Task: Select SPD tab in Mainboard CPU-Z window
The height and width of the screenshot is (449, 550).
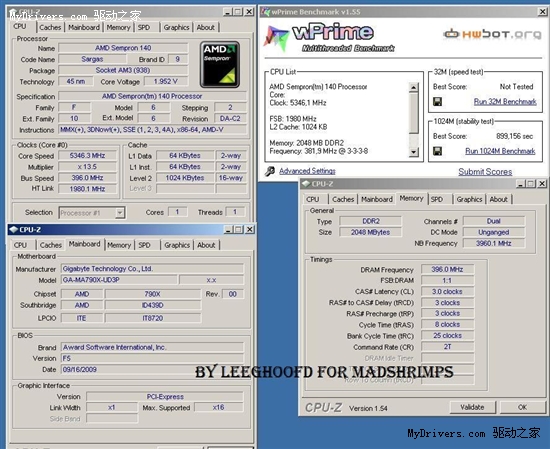Action: pyautogui.click(x=145, y=245)
